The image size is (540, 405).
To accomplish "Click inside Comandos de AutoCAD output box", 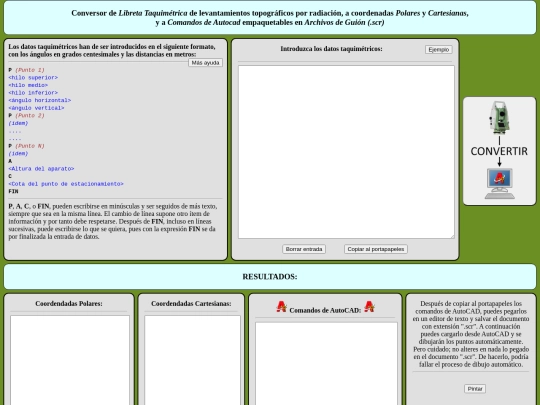I will 326,364.
